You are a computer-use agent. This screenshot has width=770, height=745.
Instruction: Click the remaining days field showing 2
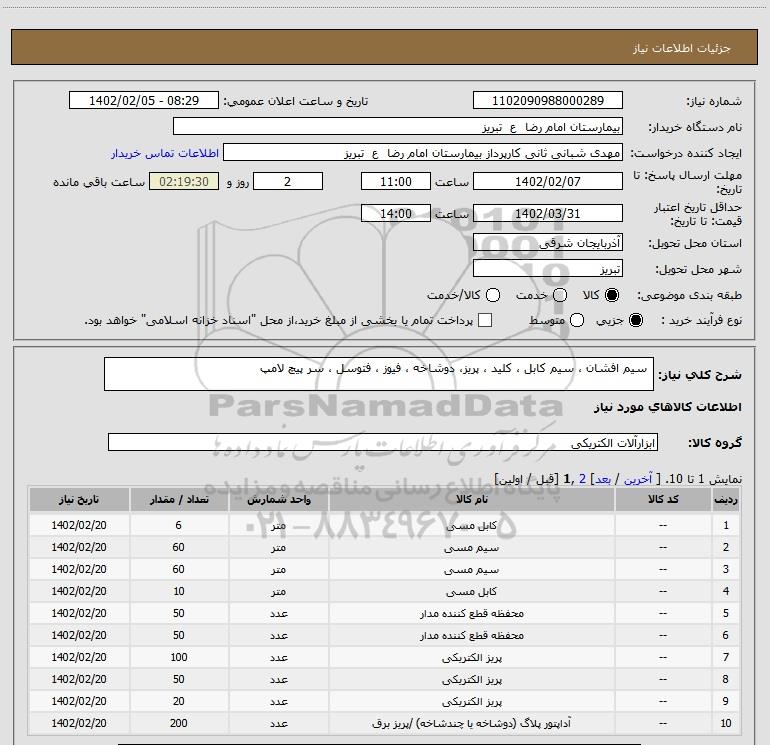[288, 181]
